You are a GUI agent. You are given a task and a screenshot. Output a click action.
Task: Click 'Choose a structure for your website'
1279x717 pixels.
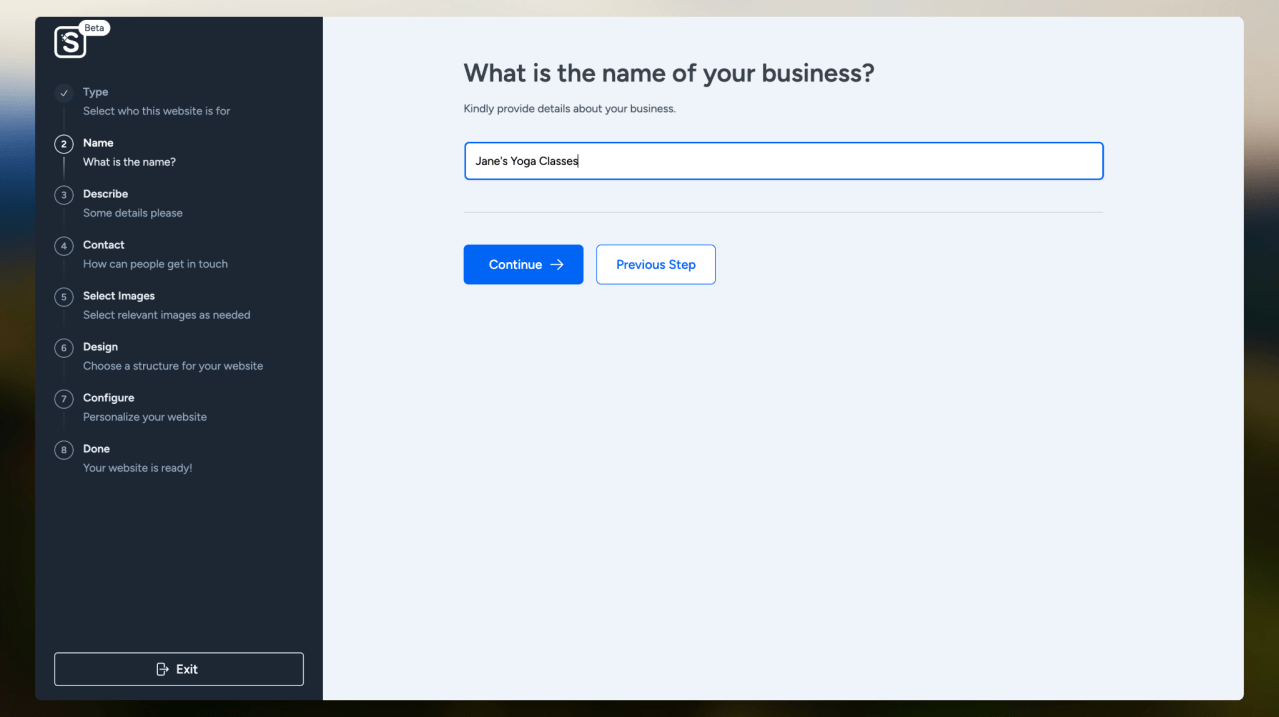coord(173,366)
